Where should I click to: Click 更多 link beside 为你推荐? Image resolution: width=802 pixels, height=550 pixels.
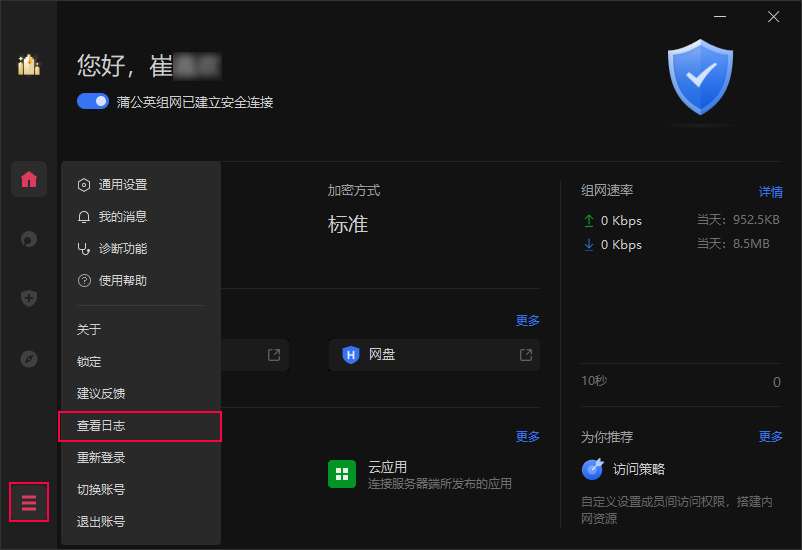pos(770,436)
